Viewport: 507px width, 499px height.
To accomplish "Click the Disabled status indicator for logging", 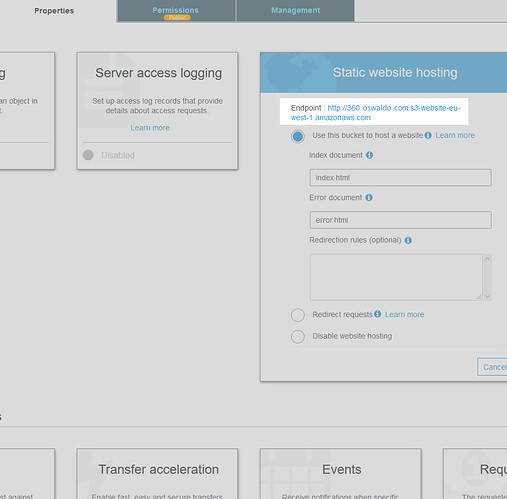I will coord(88,155).
